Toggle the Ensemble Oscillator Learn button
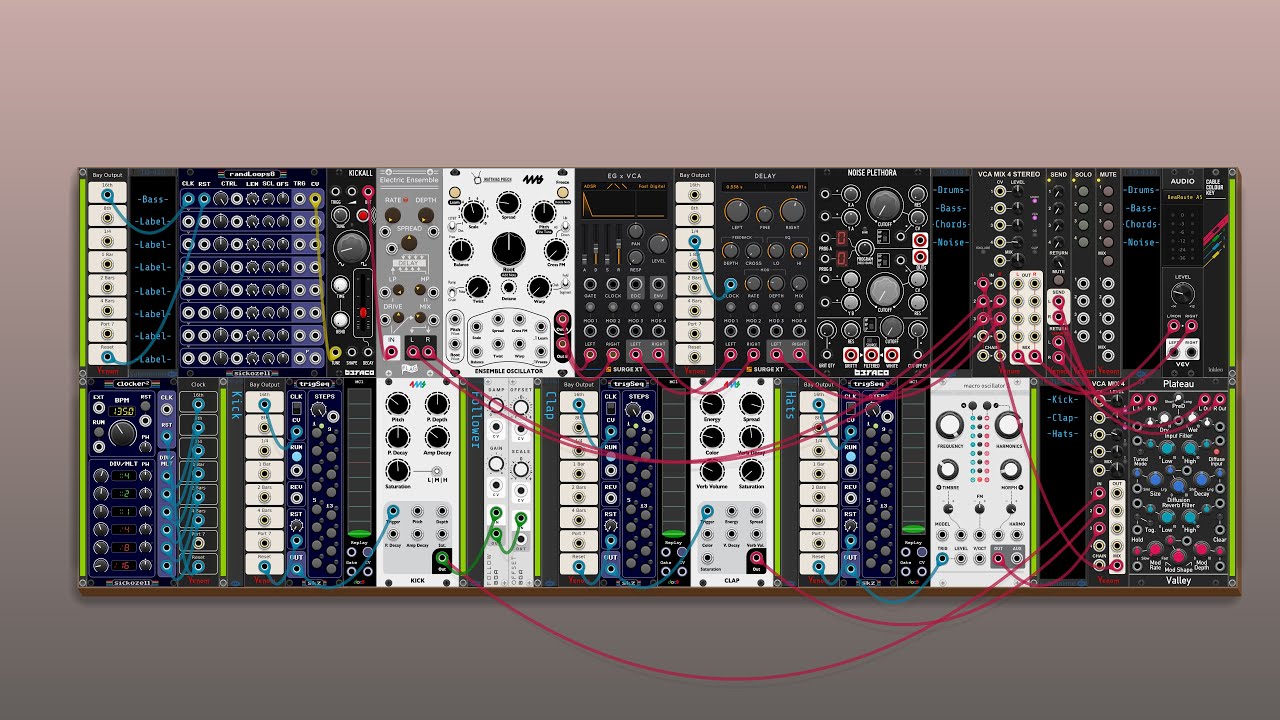1280x720 pixels. tap(455, 192)
